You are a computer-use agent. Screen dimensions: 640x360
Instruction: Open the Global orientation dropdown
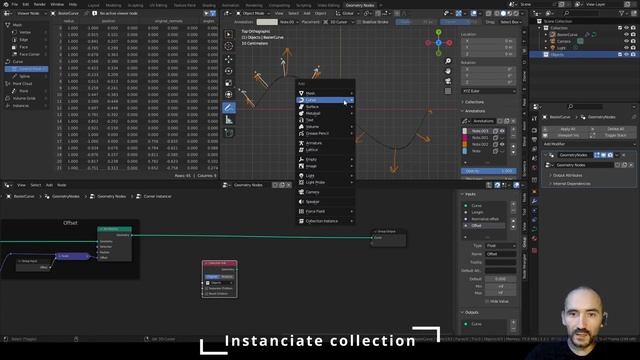348,13
